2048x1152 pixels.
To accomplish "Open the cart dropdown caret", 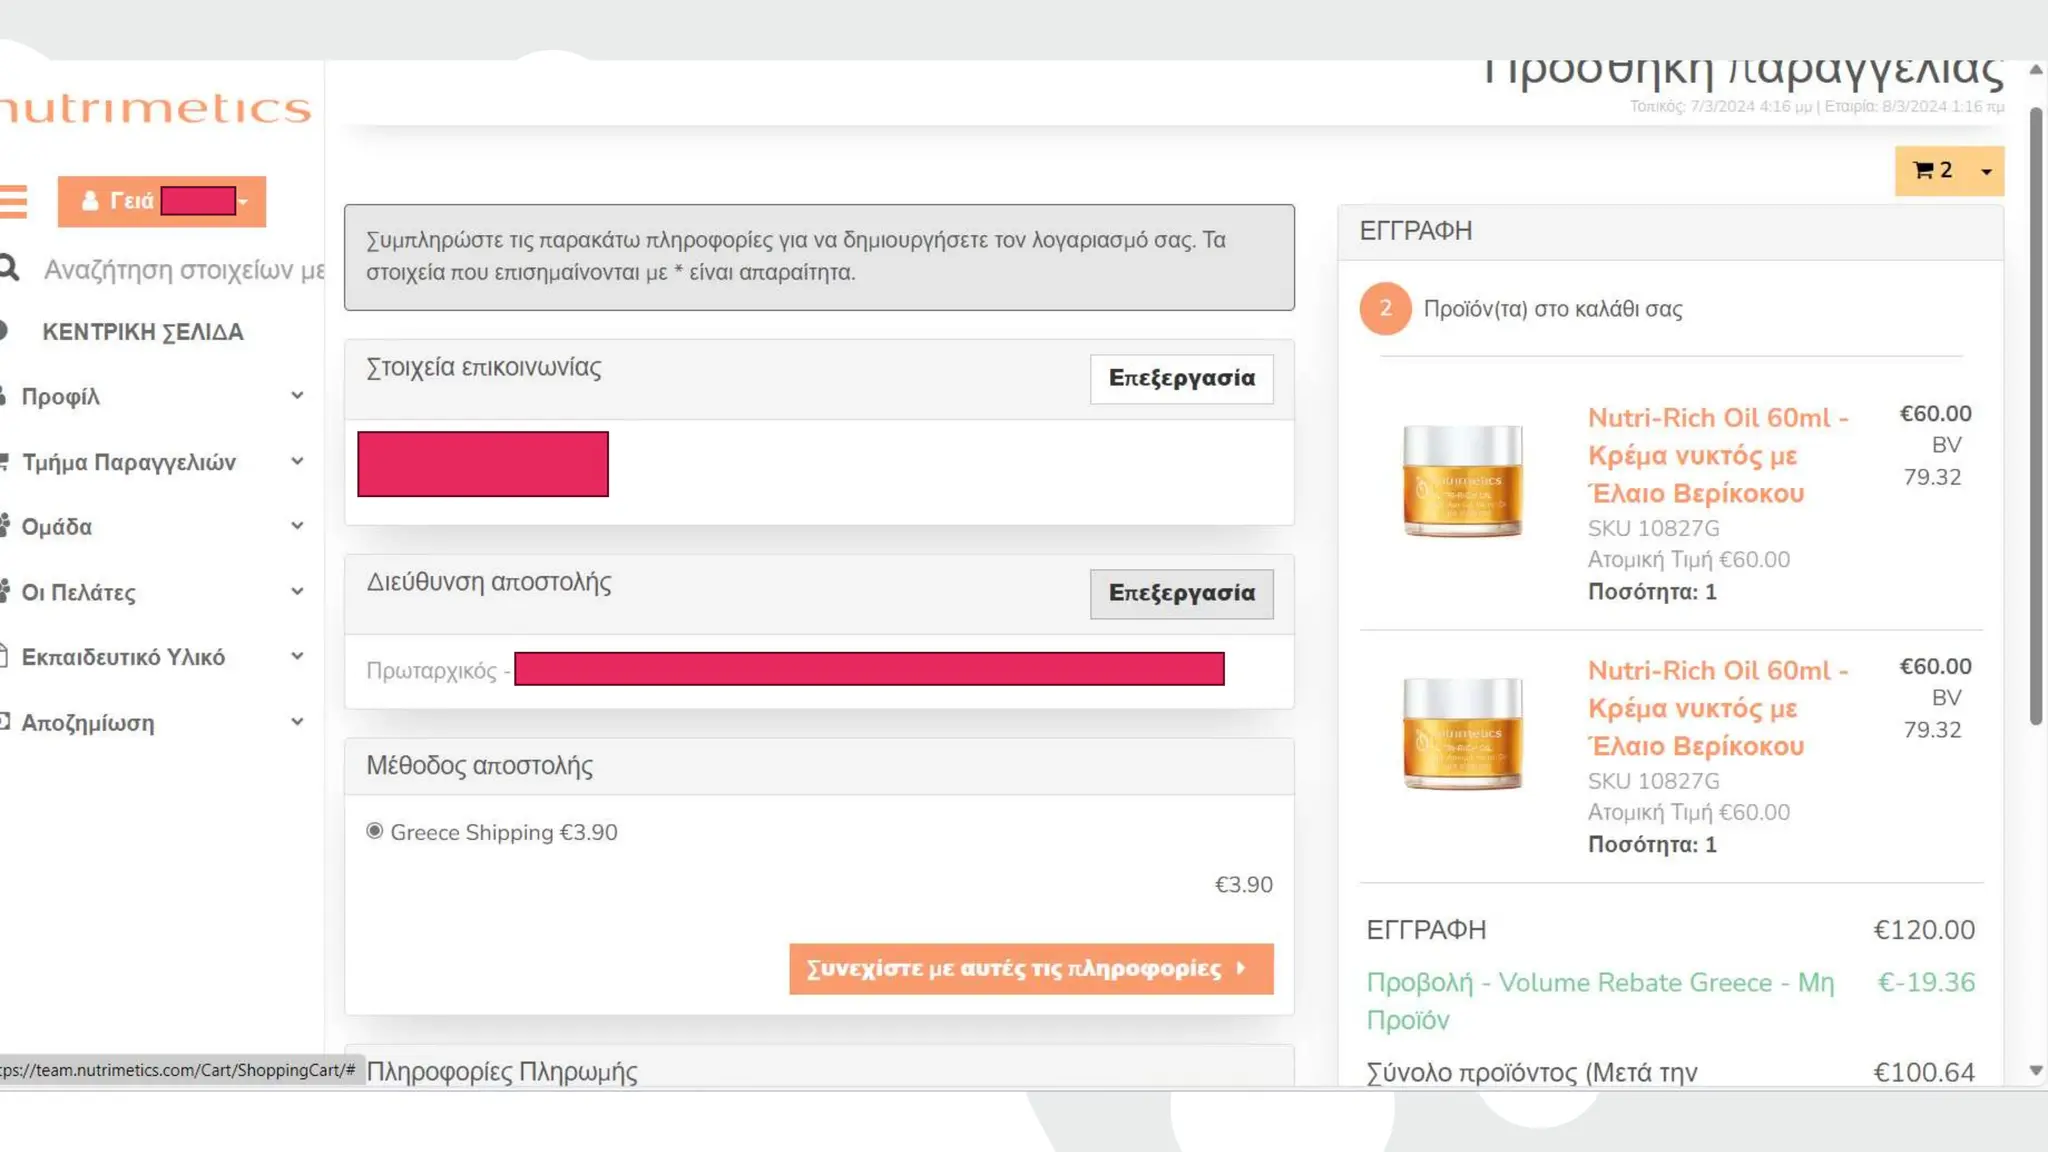I will (x=1986, y=172).
